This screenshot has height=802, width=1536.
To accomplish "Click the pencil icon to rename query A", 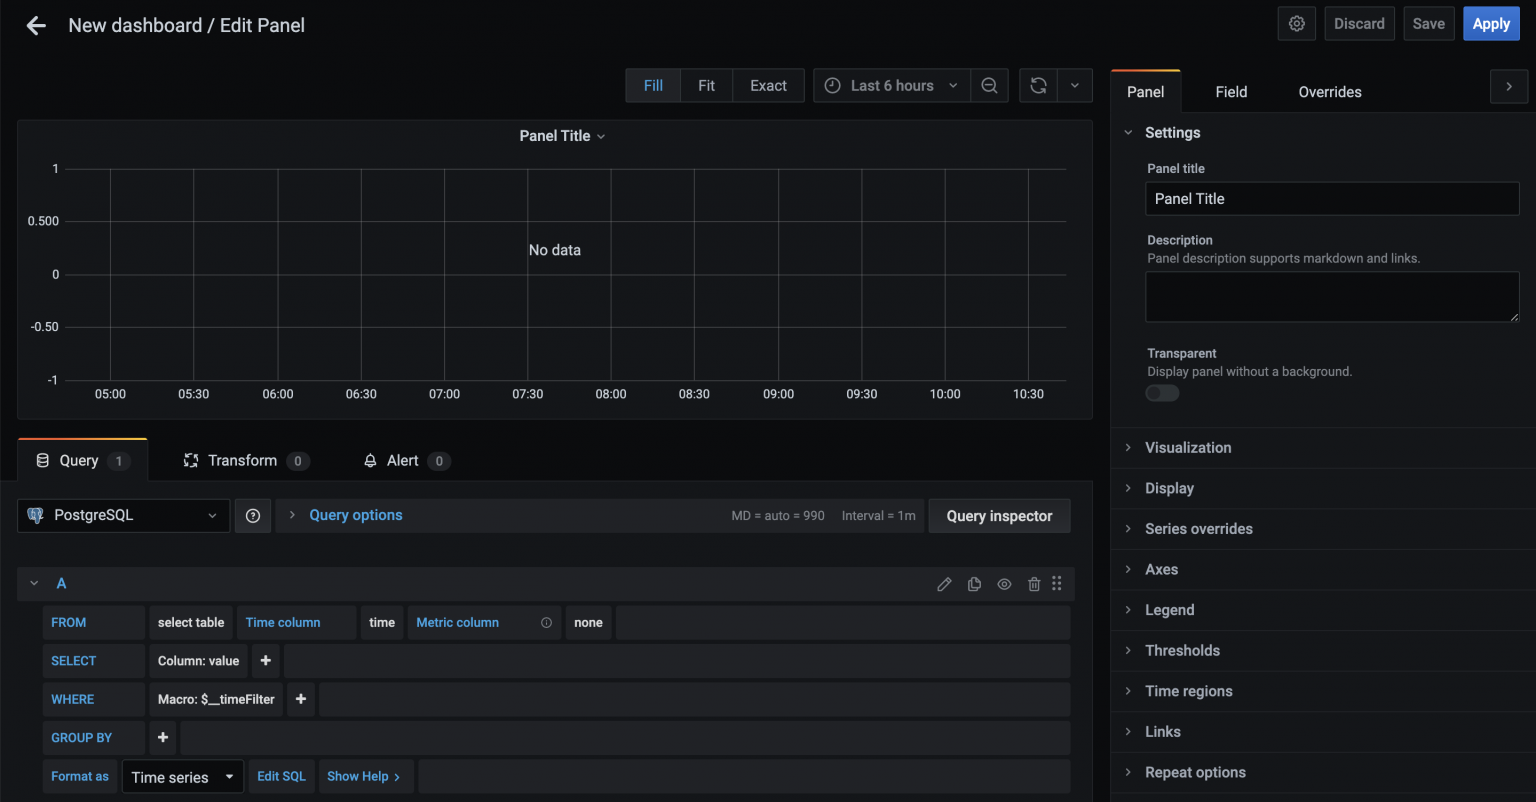I will (944, 584).
